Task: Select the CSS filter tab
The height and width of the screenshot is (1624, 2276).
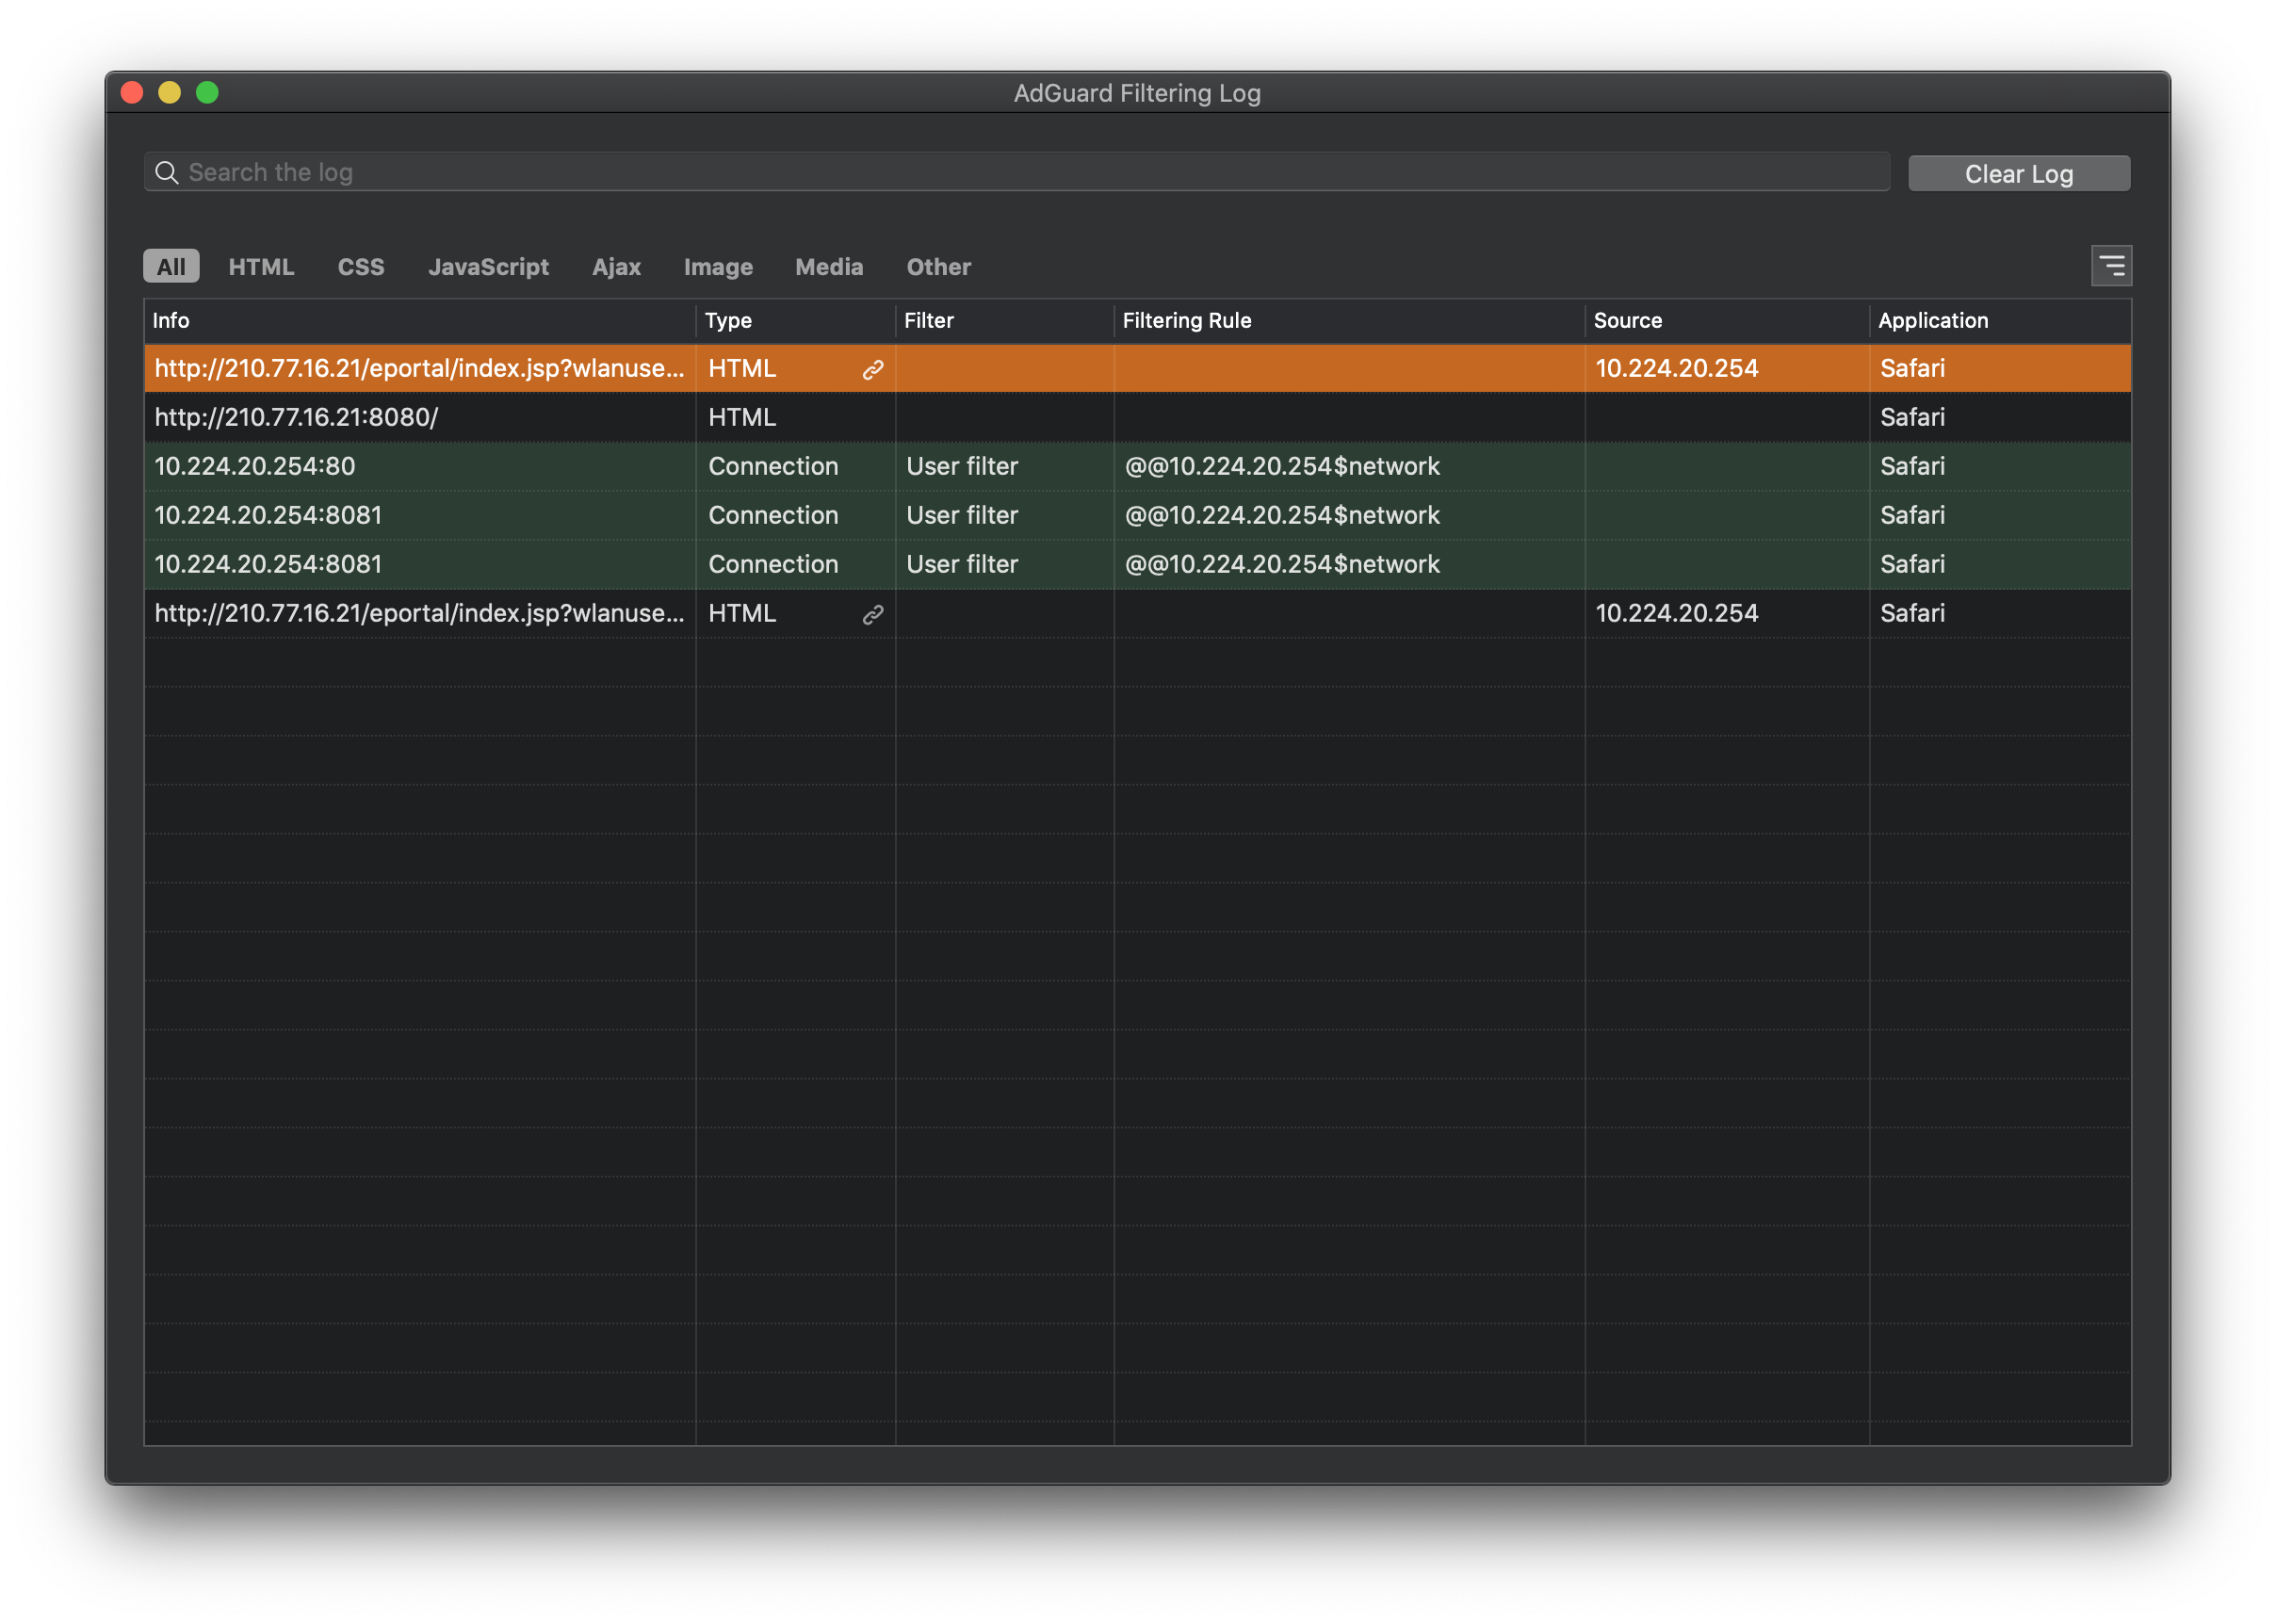Action: tap(360, 267)
